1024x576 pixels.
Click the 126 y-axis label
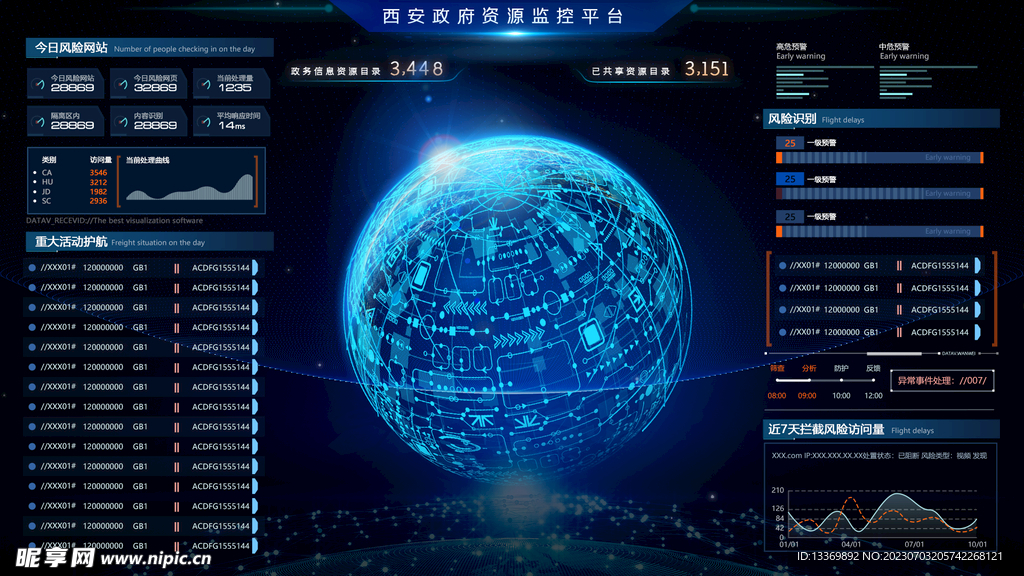pyautogui.click(x=777, y=508)
